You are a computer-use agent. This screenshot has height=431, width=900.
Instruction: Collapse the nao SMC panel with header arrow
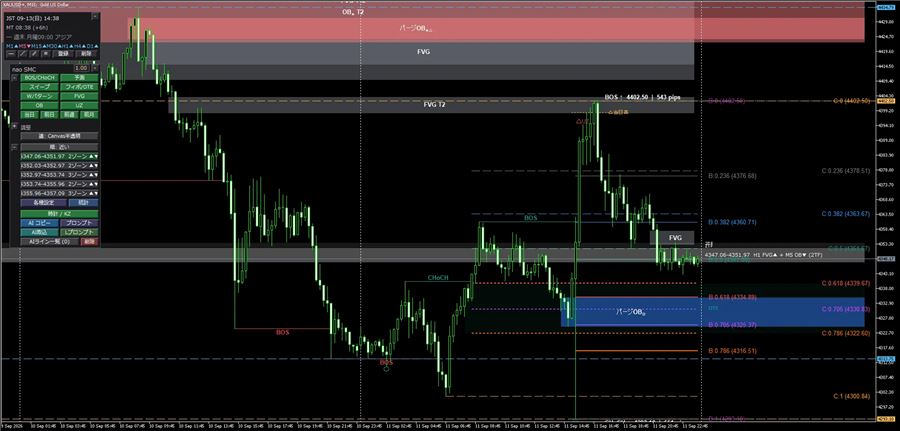(95, 68)
